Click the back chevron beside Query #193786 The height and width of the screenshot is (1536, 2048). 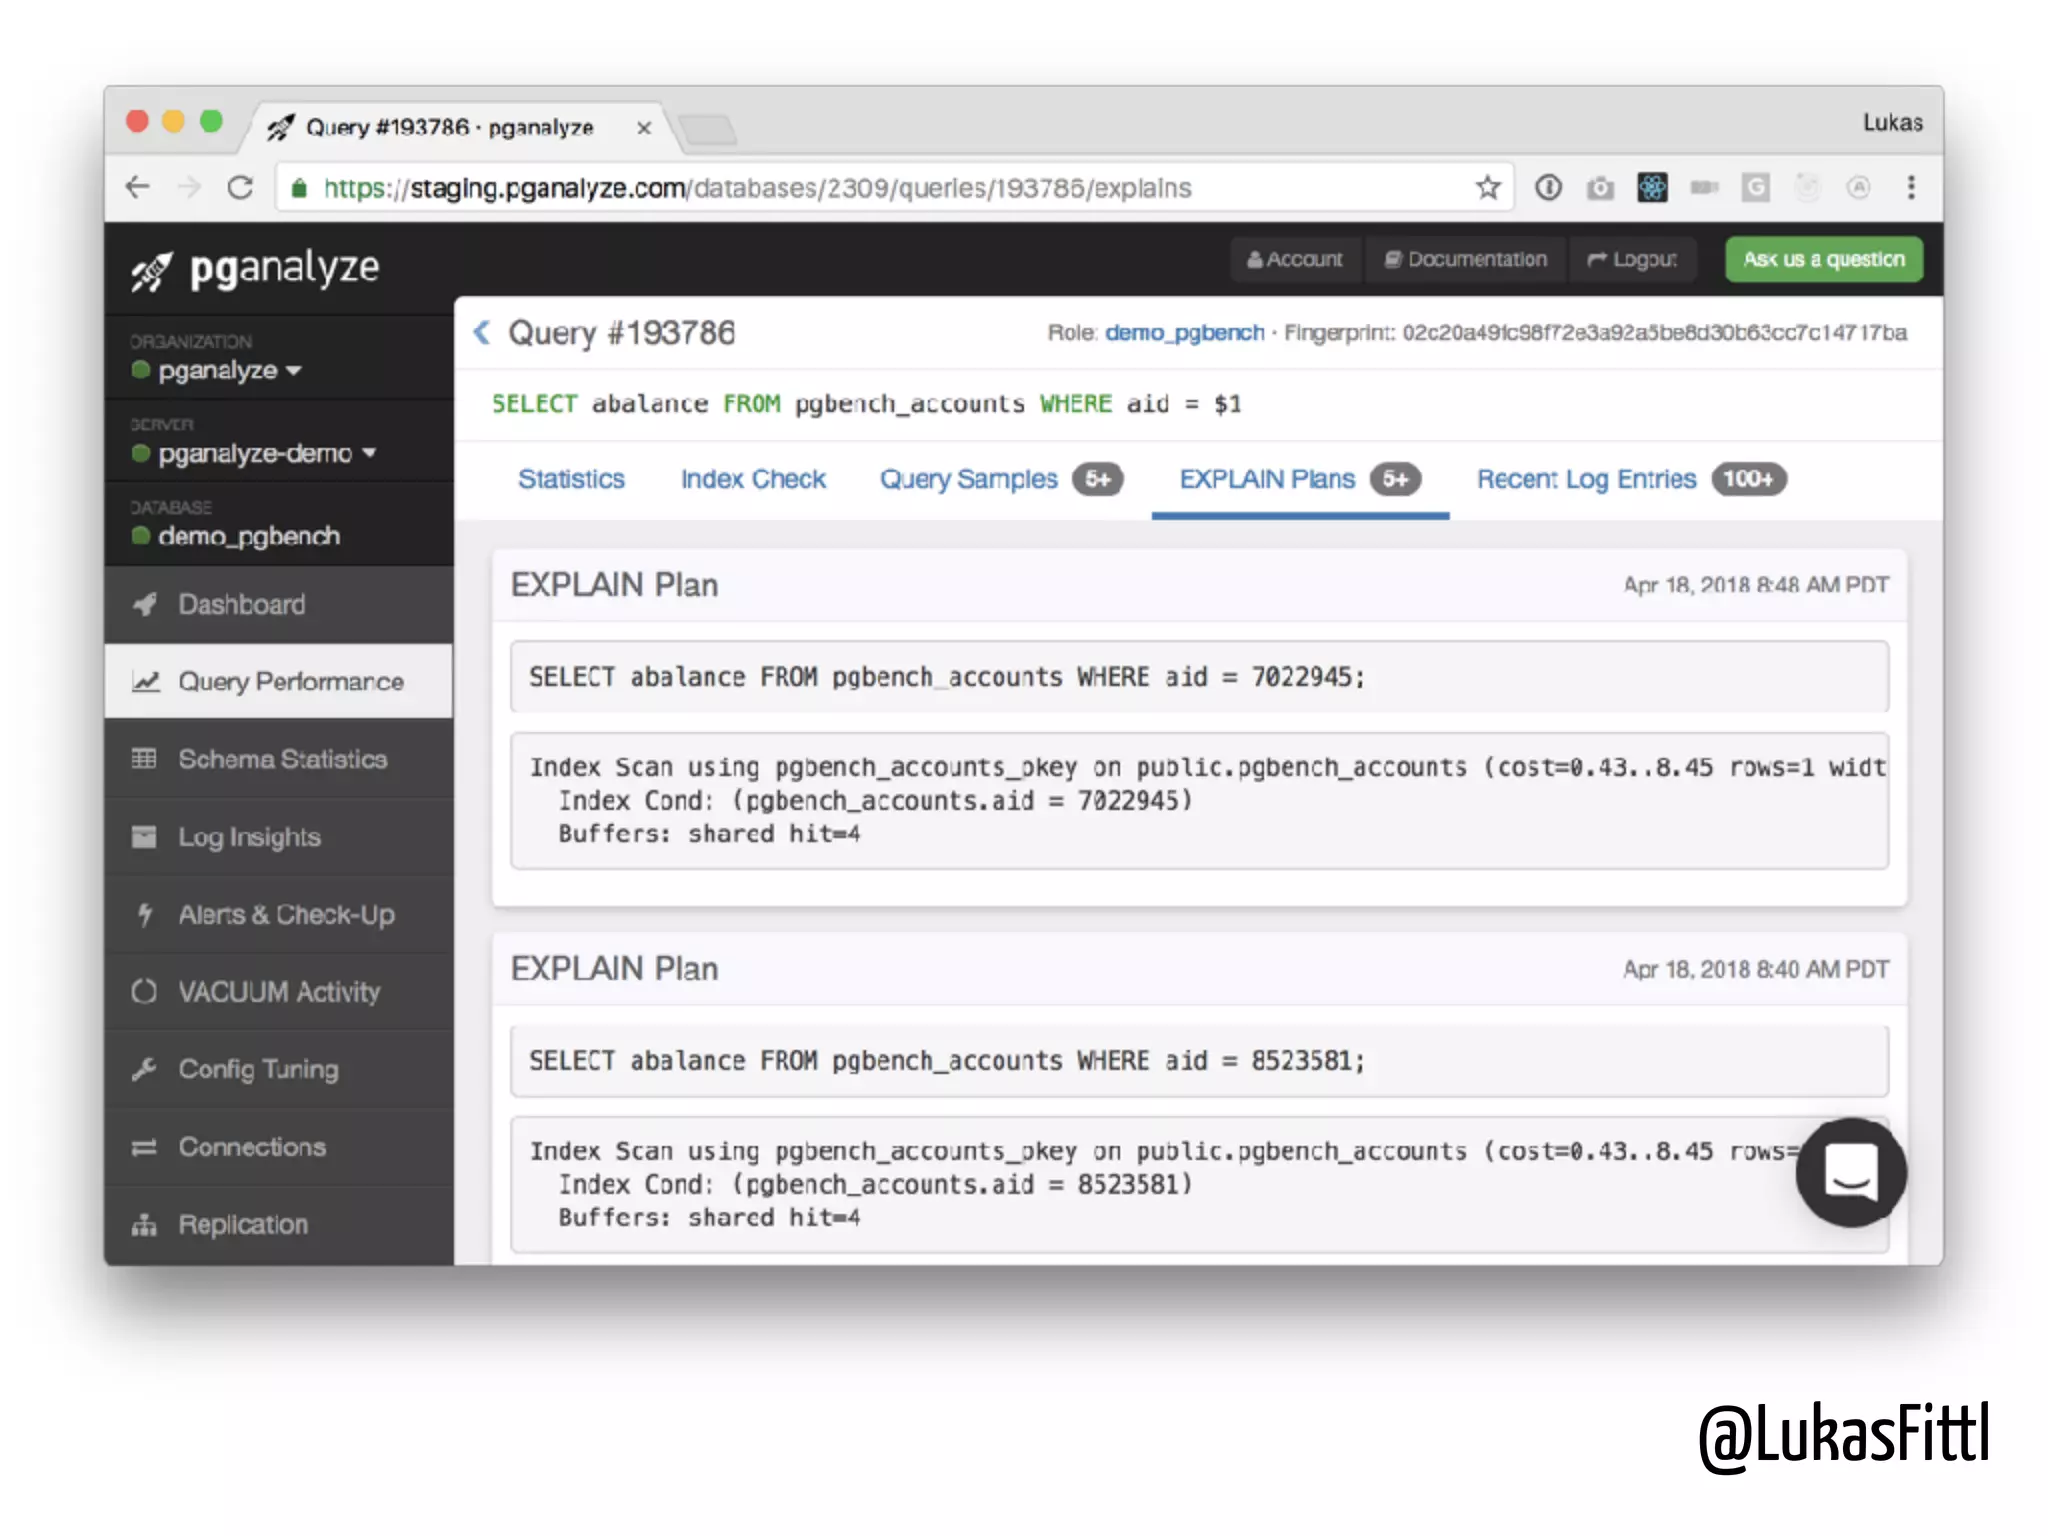(x=482, y=333)
